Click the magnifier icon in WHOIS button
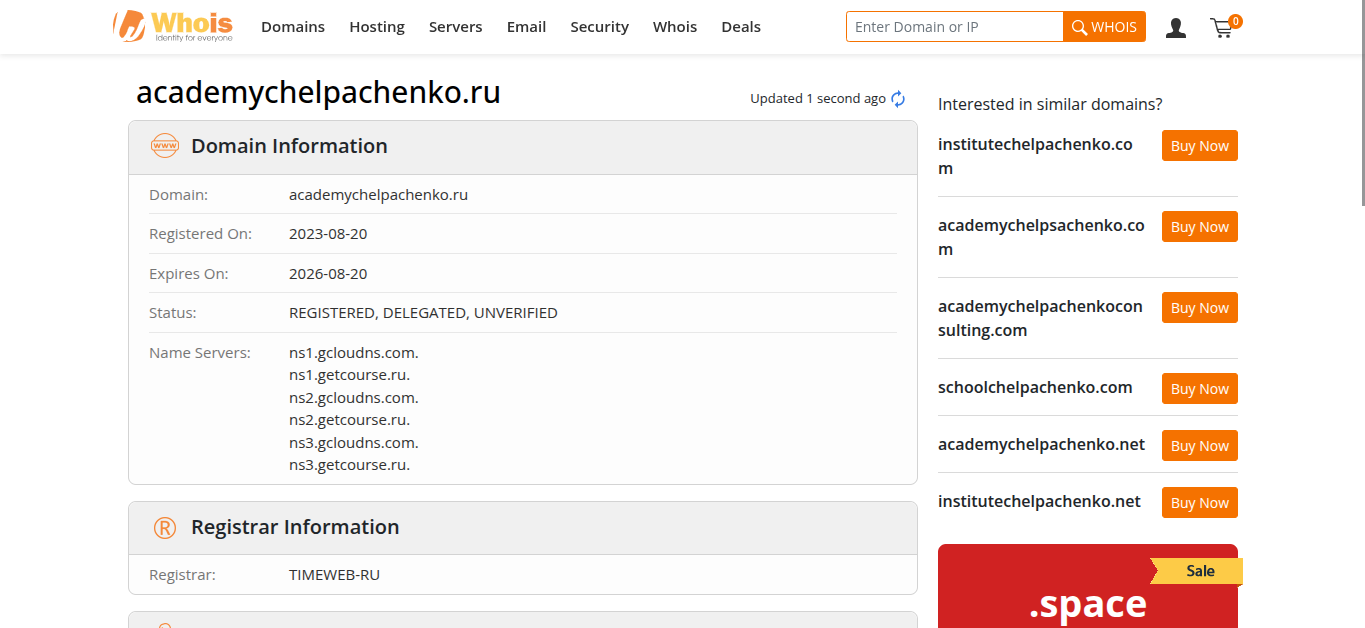This screenshot has height=628, width=1365. click(1079, 28)
